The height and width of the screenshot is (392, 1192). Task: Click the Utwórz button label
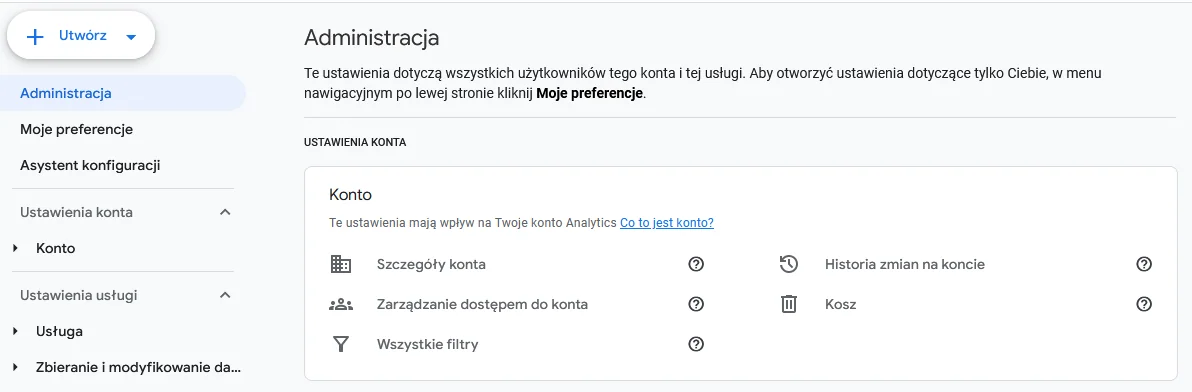tap(83, 36)
